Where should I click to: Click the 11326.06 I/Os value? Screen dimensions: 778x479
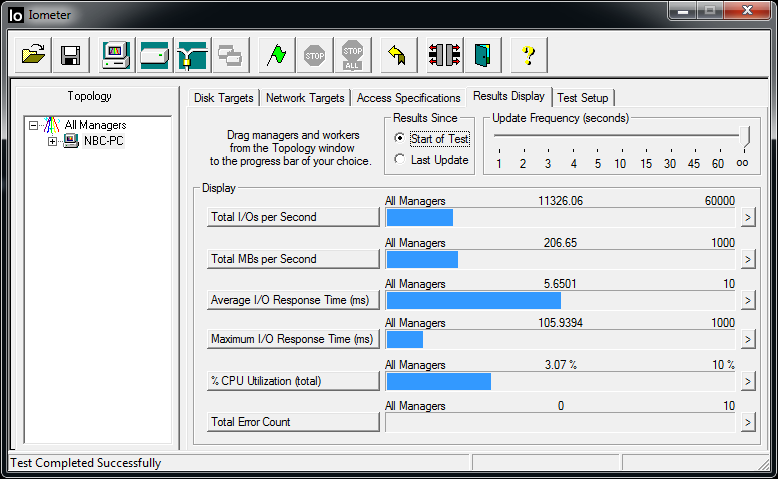[561, 201]
